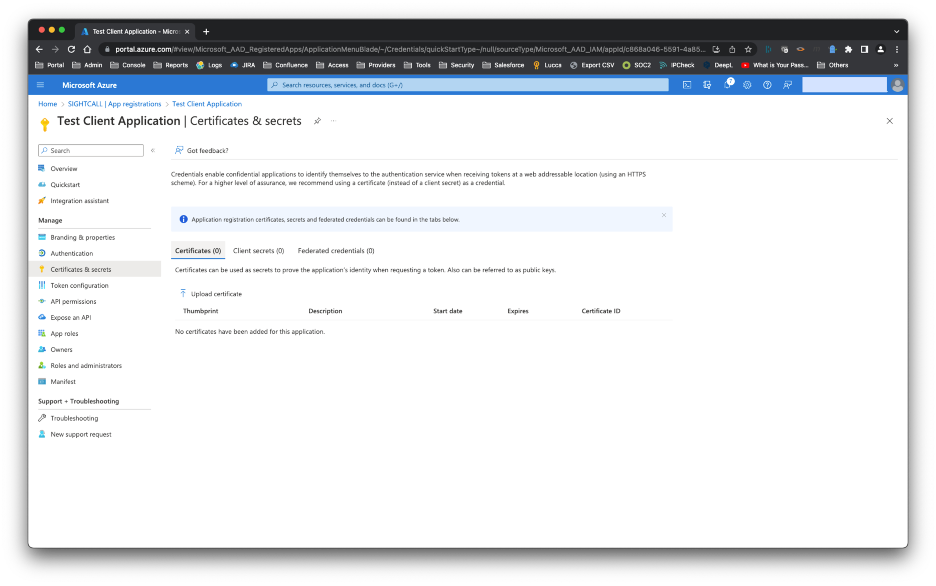The height and width of the screenshot is (586, 936).
Task: Show hidden bookmarks with the overflow chevron
Action: pos(896,65)
